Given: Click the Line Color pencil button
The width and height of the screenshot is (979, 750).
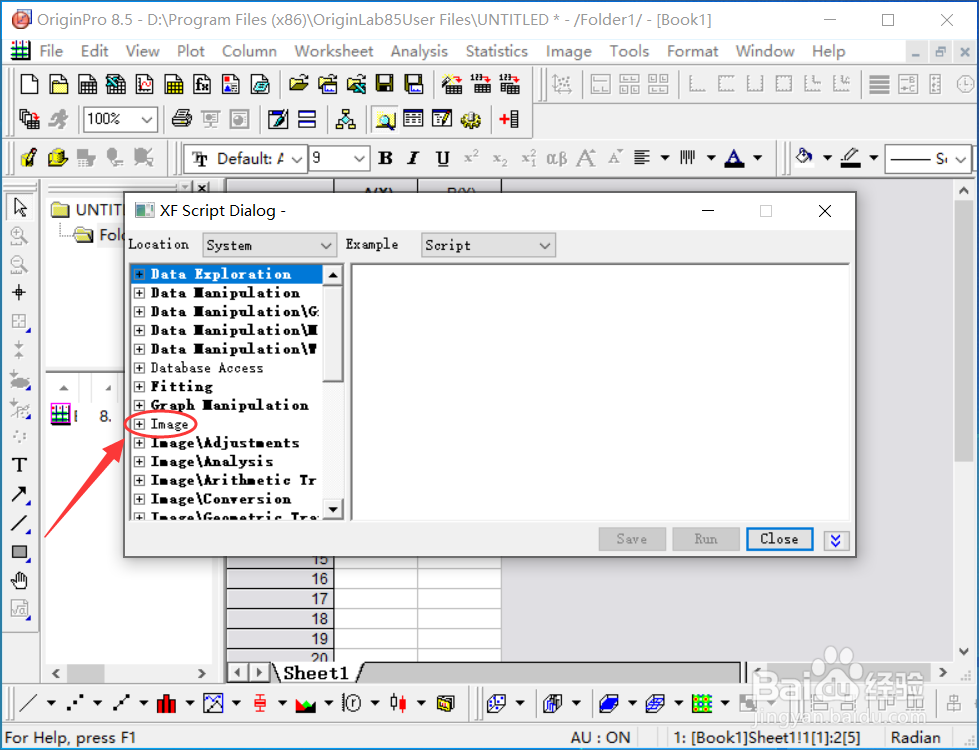Looking at the screenshot, I should (x=850, y=157).
